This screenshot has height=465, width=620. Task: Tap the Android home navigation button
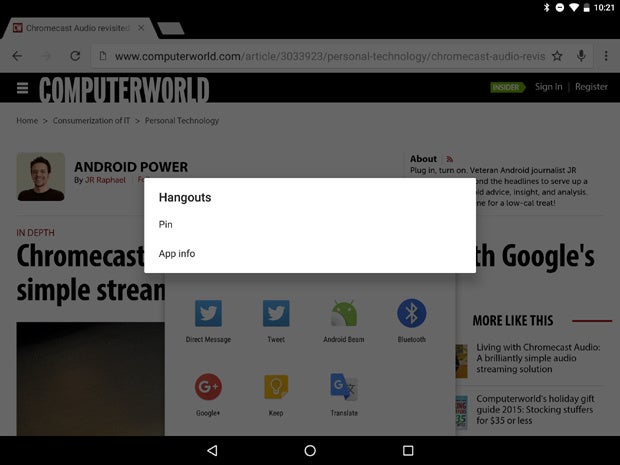[310, 450]
